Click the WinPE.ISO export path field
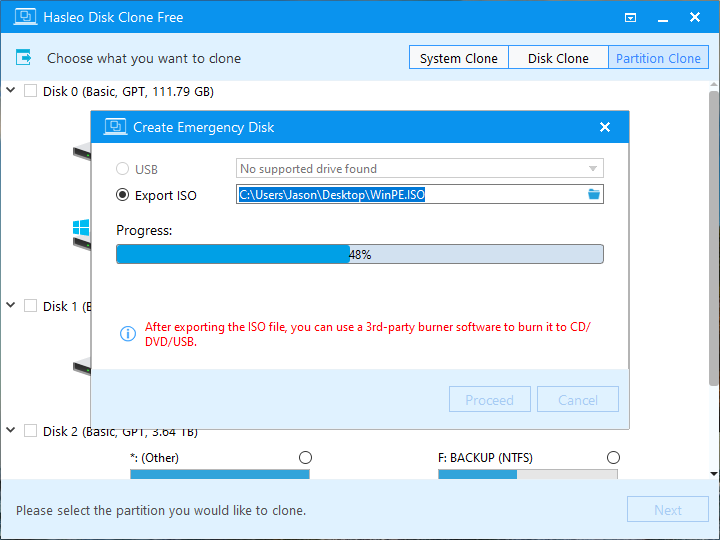 click(420, 194)
